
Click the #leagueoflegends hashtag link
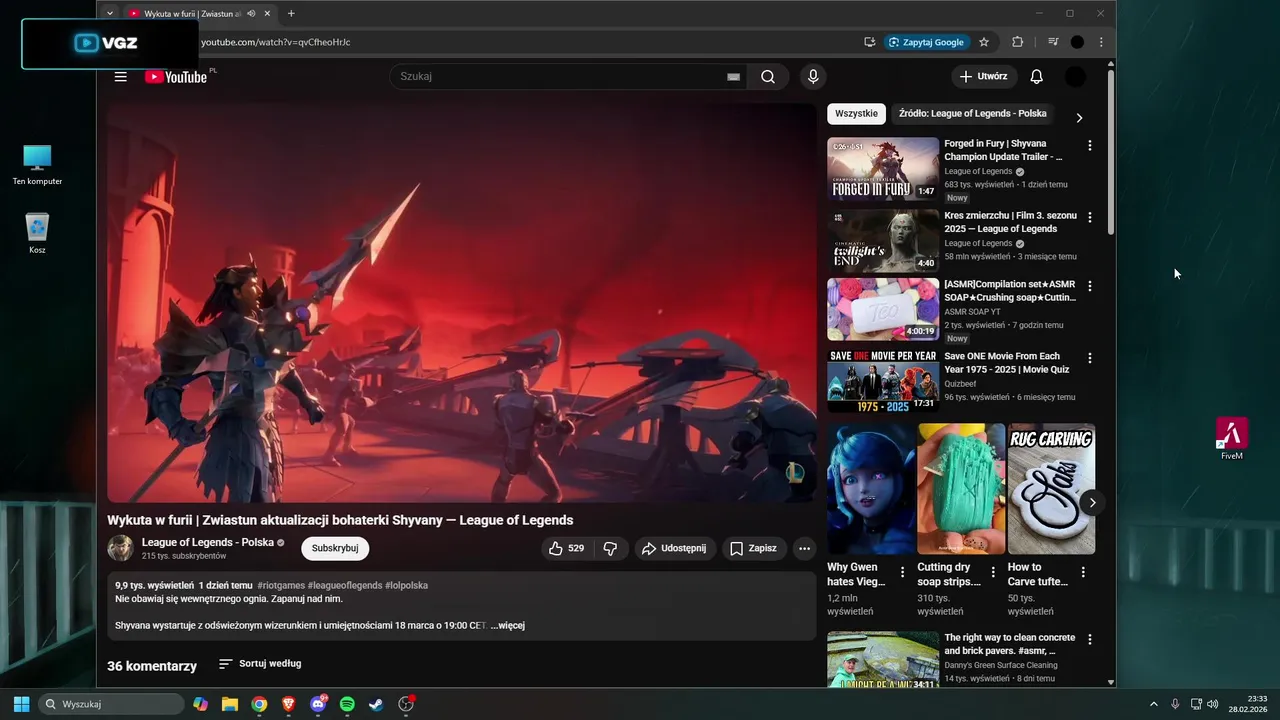point(345,586)
